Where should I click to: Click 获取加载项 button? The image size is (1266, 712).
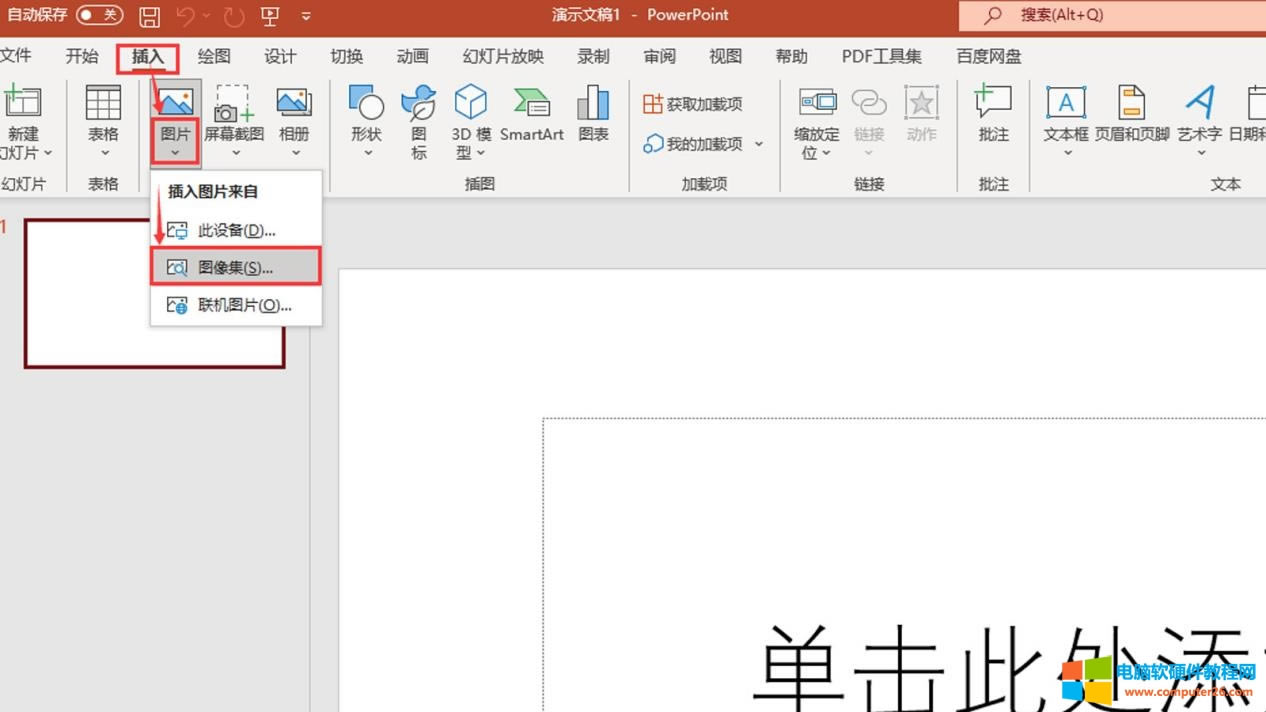pyautogui.click(x=693, y=104)
